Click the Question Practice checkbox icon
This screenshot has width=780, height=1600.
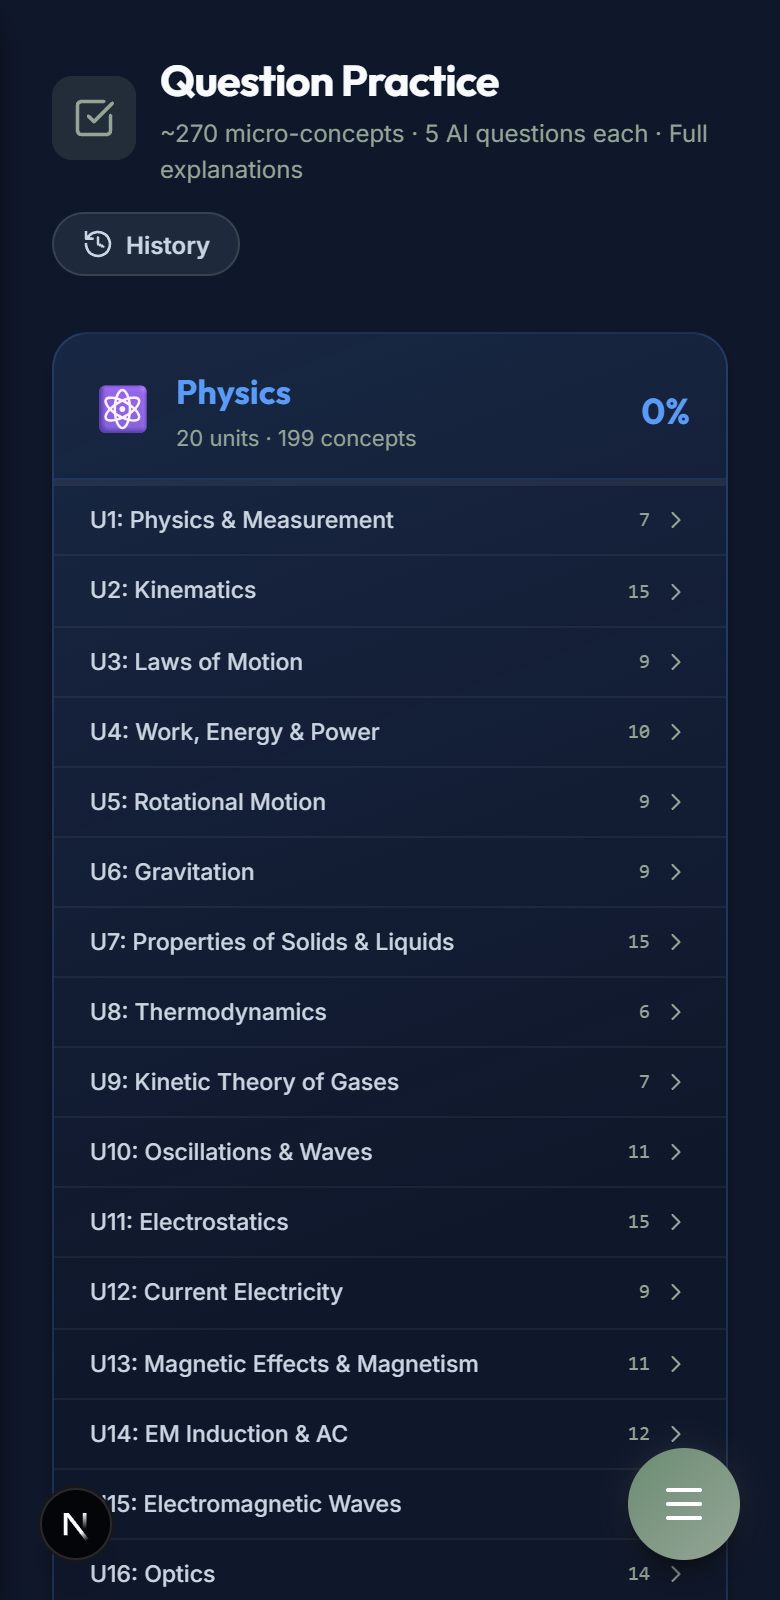[94, 118]
